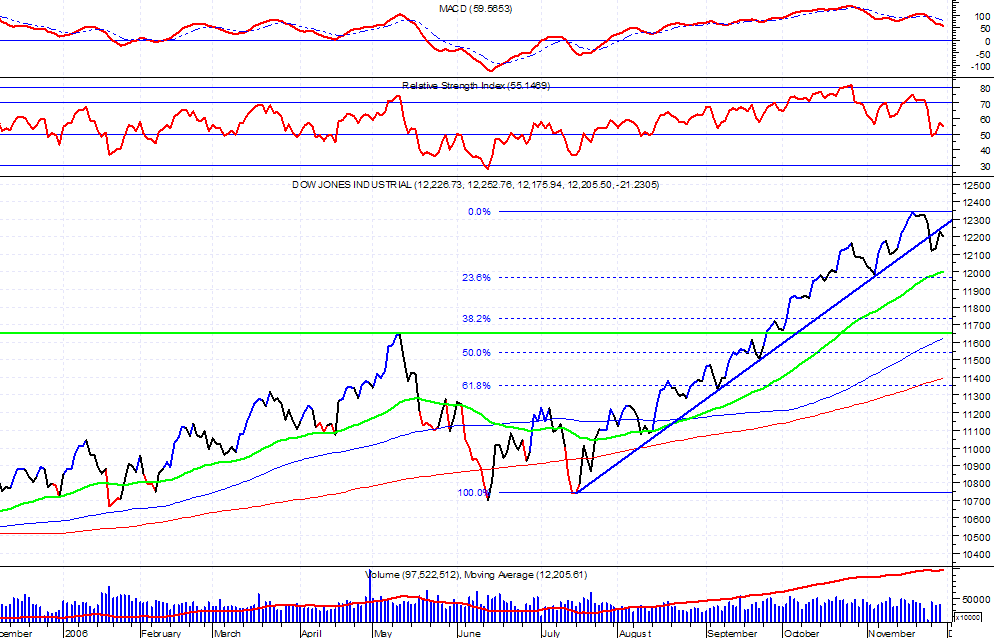Click the June label on time axis

tap(468, 633)
